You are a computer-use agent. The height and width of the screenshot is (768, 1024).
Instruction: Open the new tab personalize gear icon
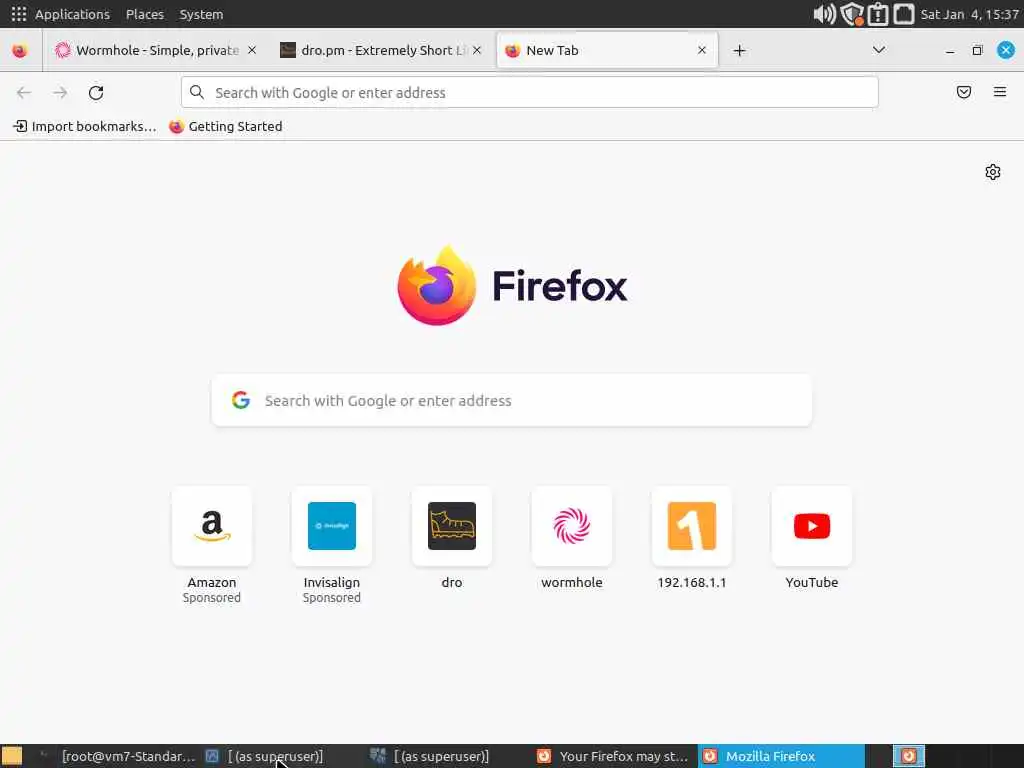[993, 172]
